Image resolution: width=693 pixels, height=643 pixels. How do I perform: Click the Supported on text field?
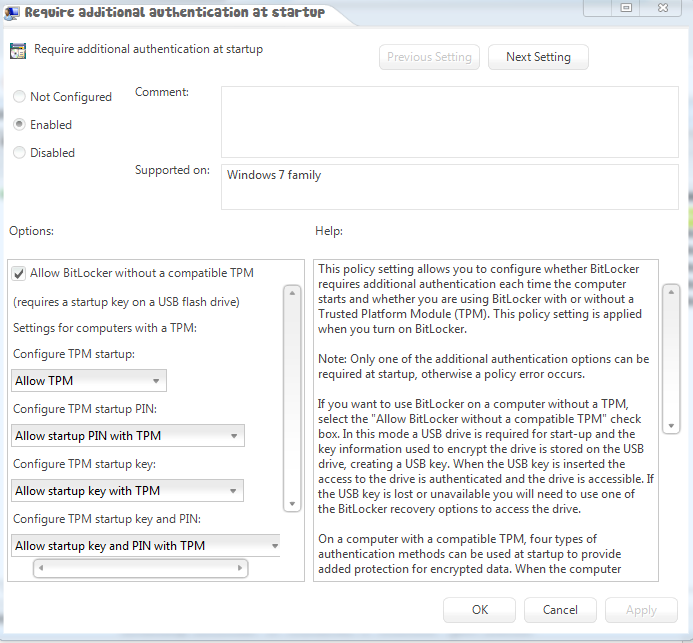pos(450,187)
